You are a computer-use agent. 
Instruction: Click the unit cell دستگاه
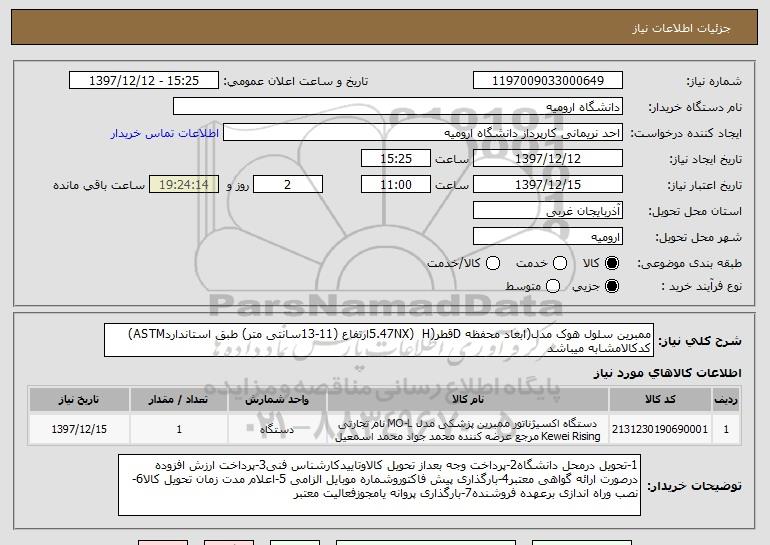coord(277,430)
